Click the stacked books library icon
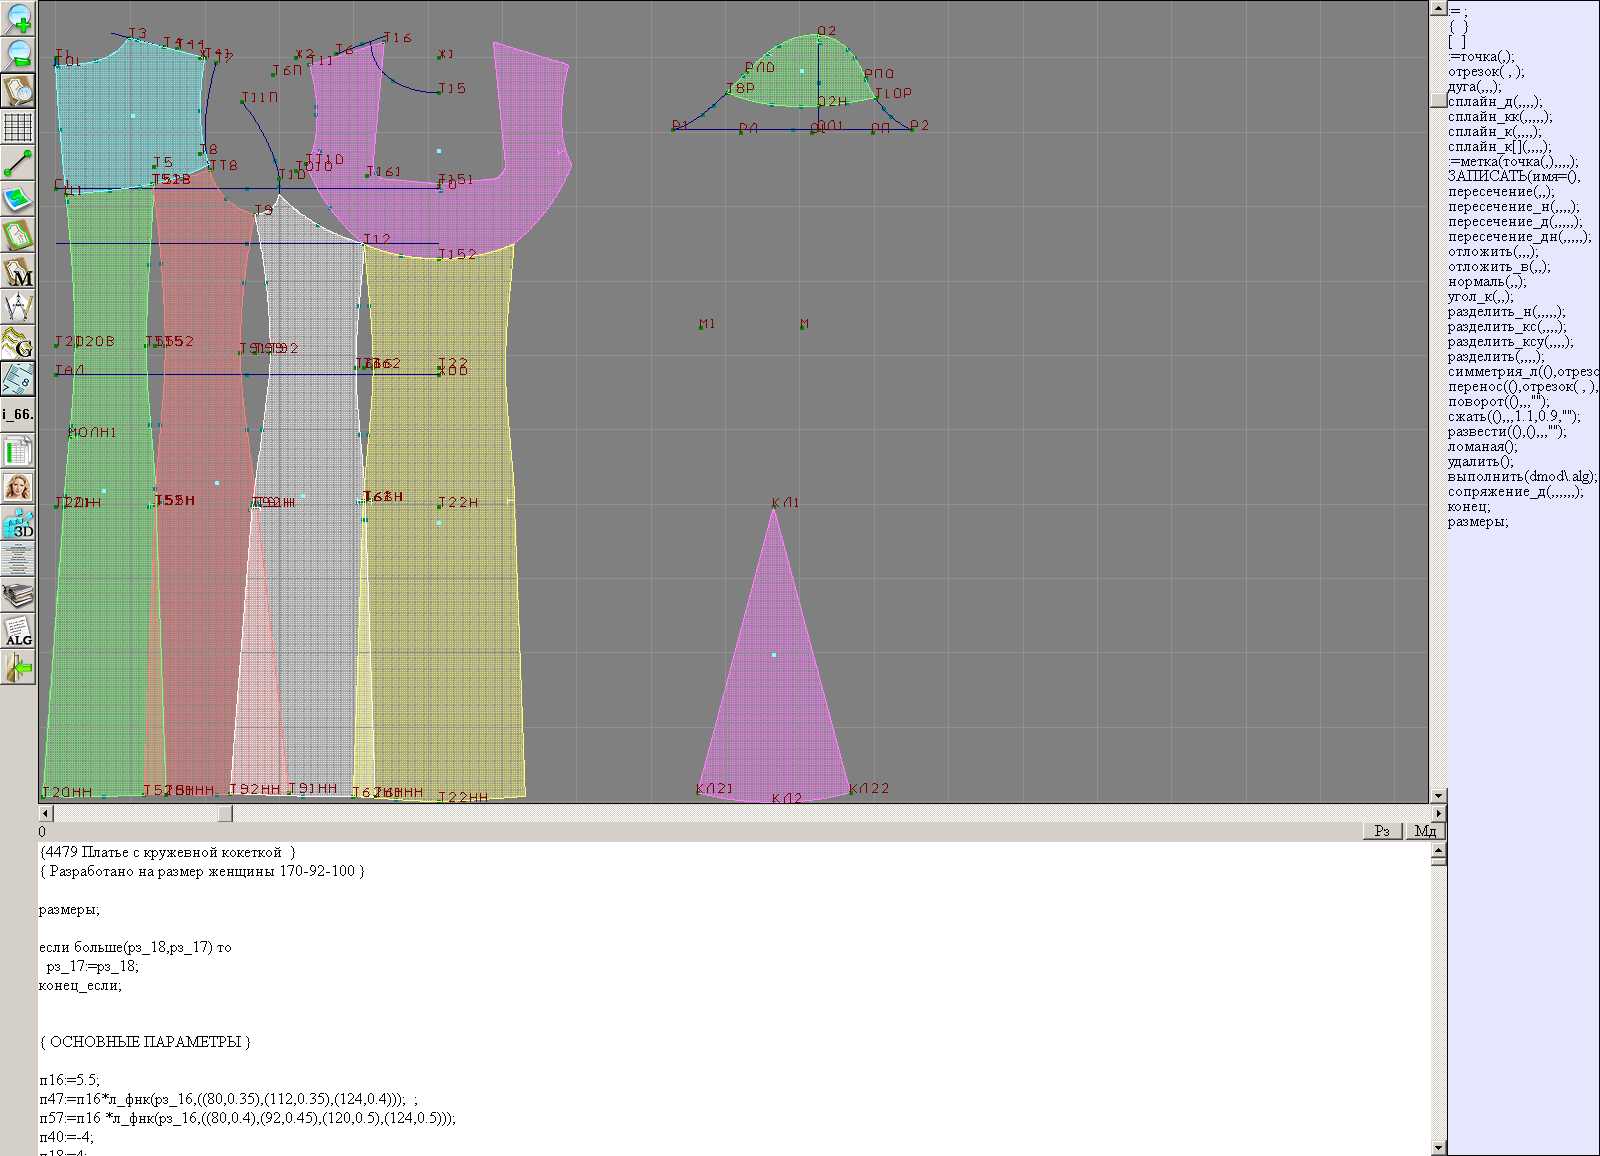Viewport: 1600px width, 1156px height. 18,596
